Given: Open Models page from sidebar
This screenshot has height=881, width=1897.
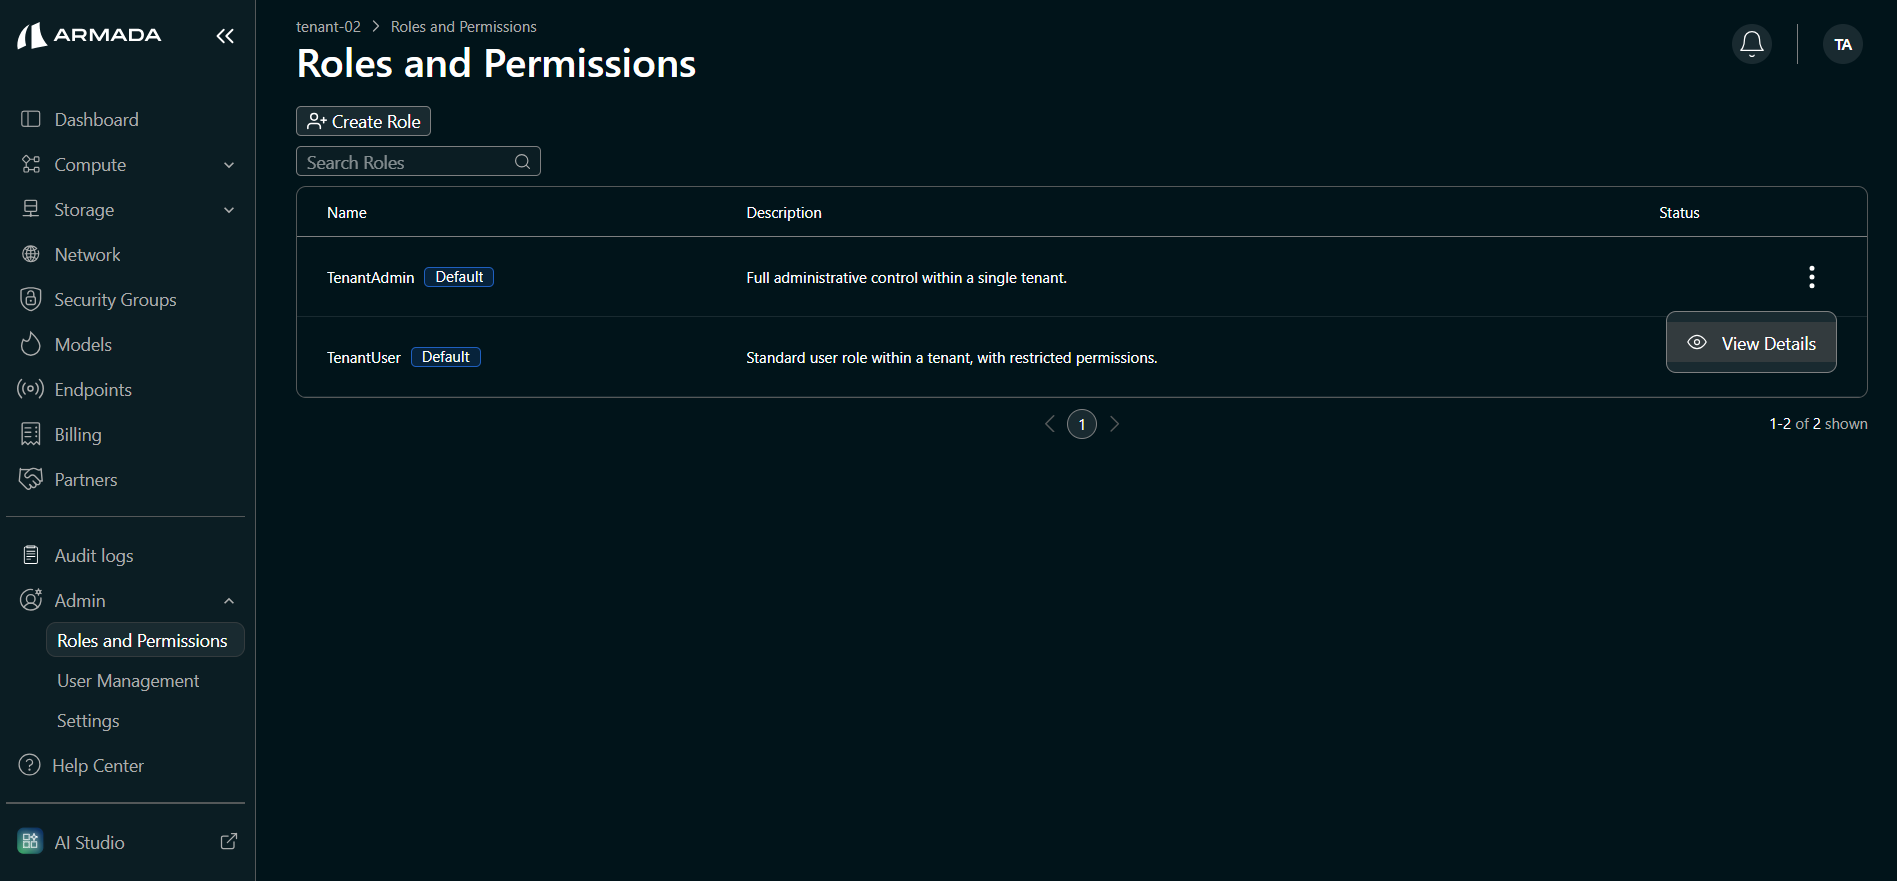Looking at the screenshot, I should point(83,345).
